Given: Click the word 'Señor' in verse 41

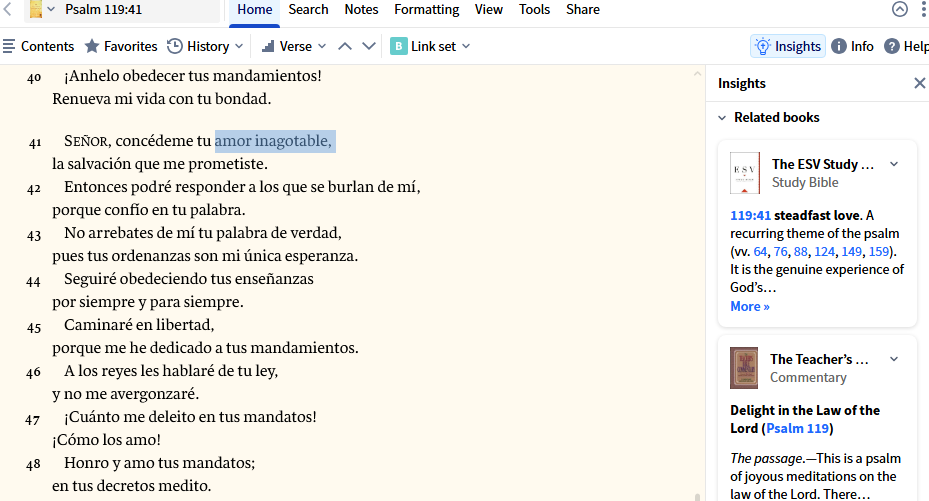Looking at the screenshot, I should [x=87, y=141].
